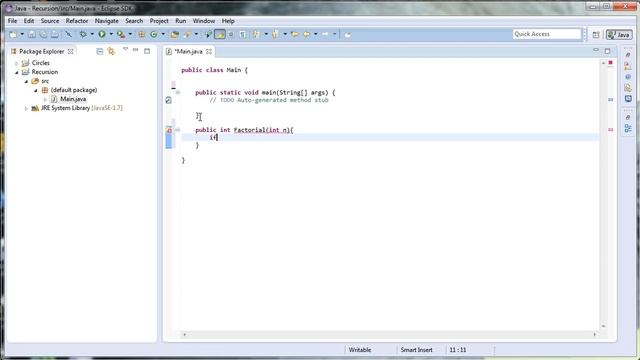Click the Open Type toolbar icon
Viewport: 640px width, 360px height.
tap(175, 35)
